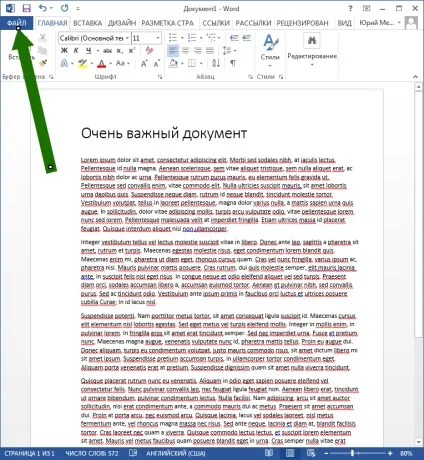
Task: Switch to read mode view icon
Action: click(269, 453)
